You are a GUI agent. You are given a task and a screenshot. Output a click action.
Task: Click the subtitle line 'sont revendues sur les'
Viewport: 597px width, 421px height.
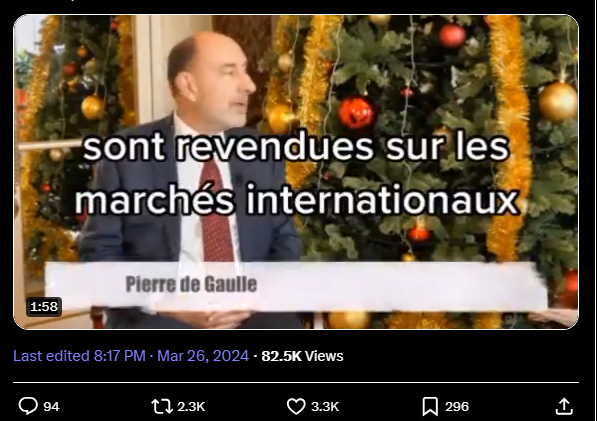coord(296,147)
